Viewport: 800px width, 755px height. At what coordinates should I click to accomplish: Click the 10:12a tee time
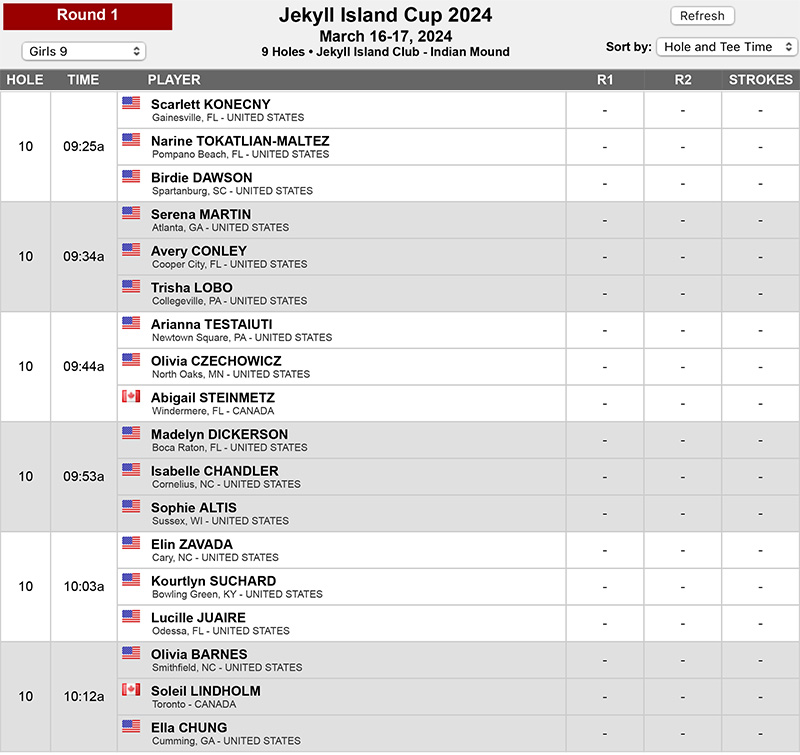[84, 697]
